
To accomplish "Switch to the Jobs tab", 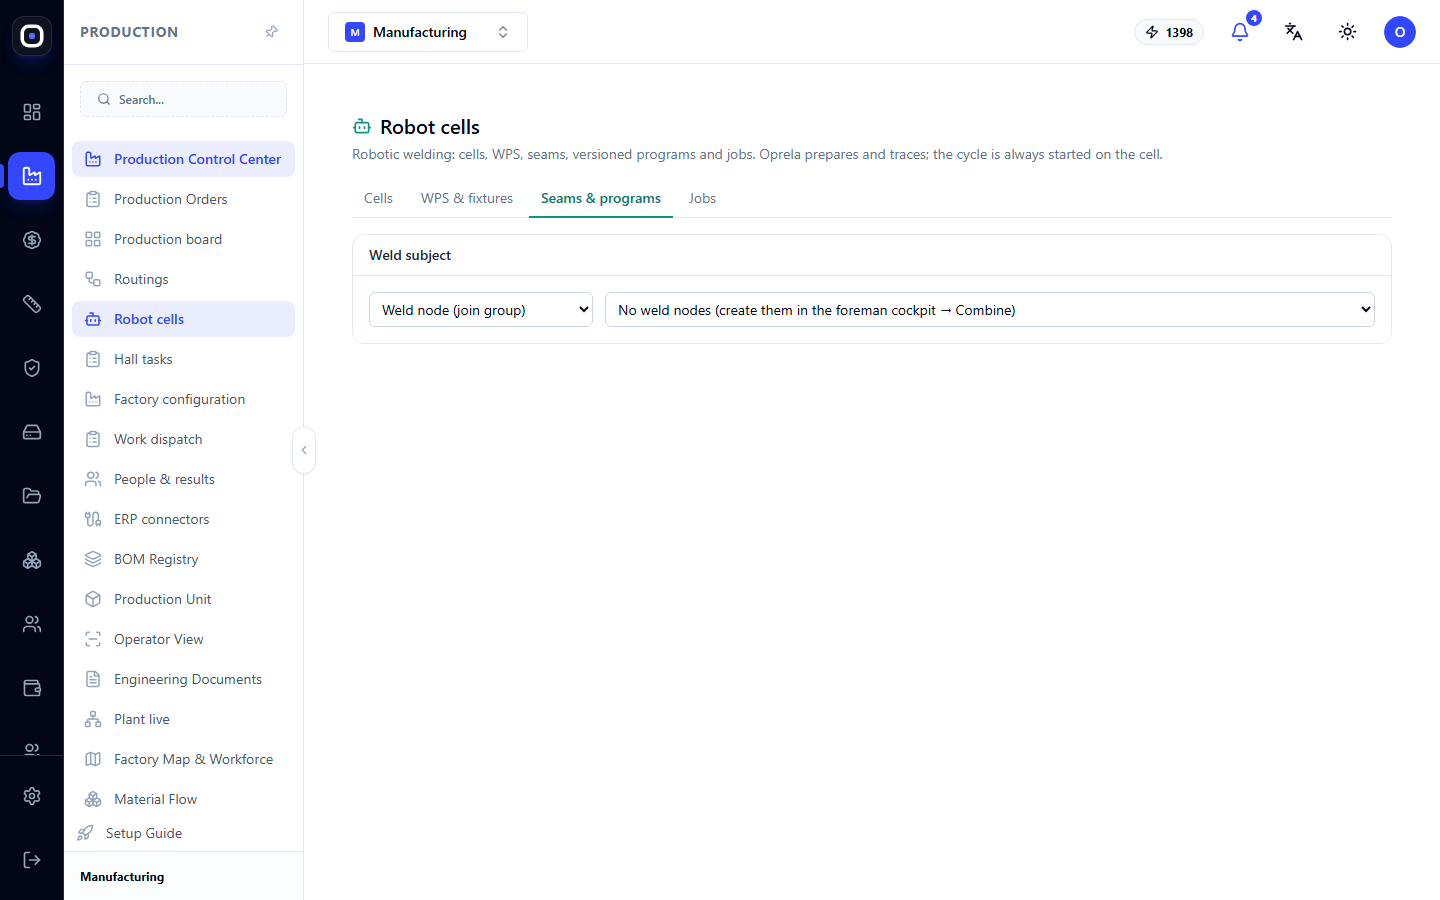I will pos(702,198).
